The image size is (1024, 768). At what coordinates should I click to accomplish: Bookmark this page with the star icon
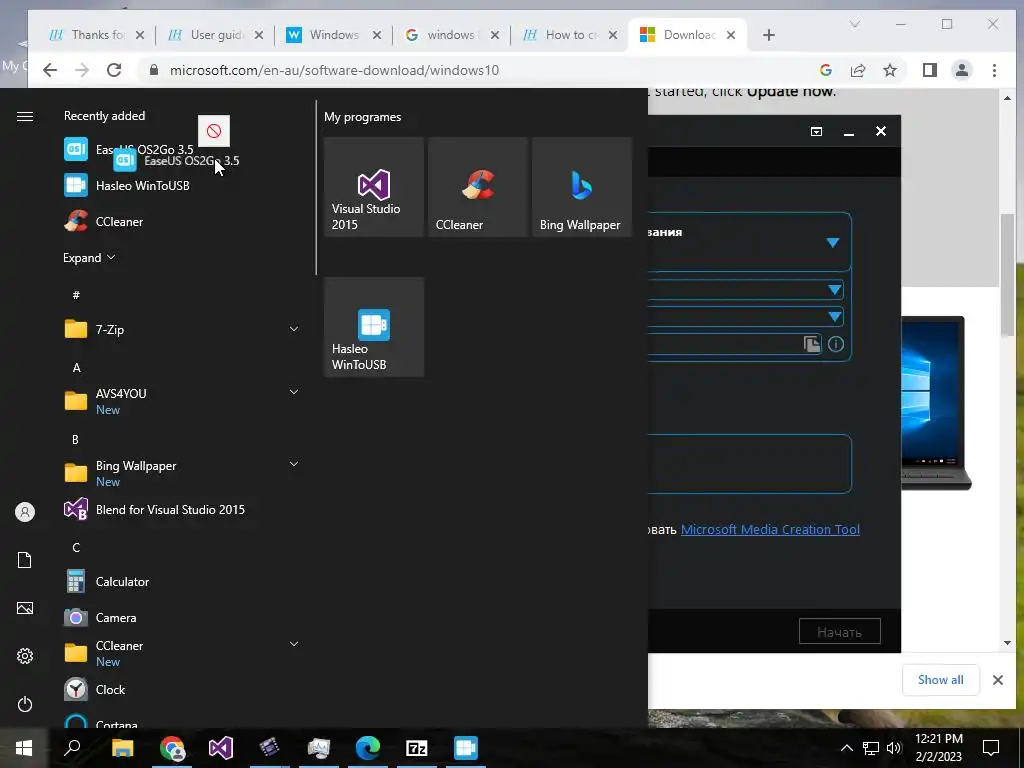[890, 71]
